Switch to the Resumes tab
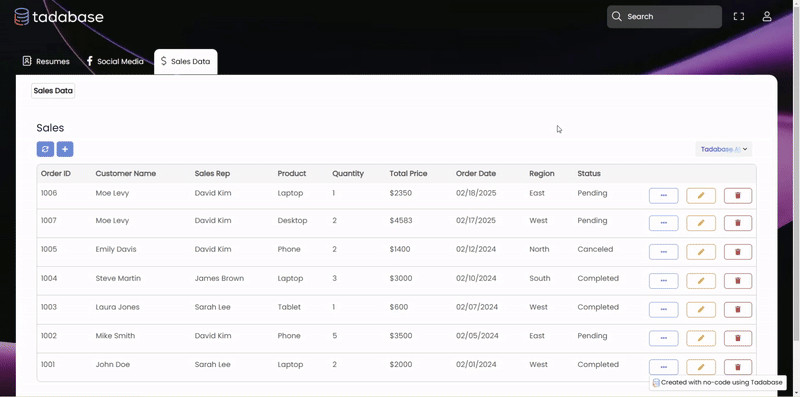This screenshot has height=397, width=800. click(x=46, y=61)
